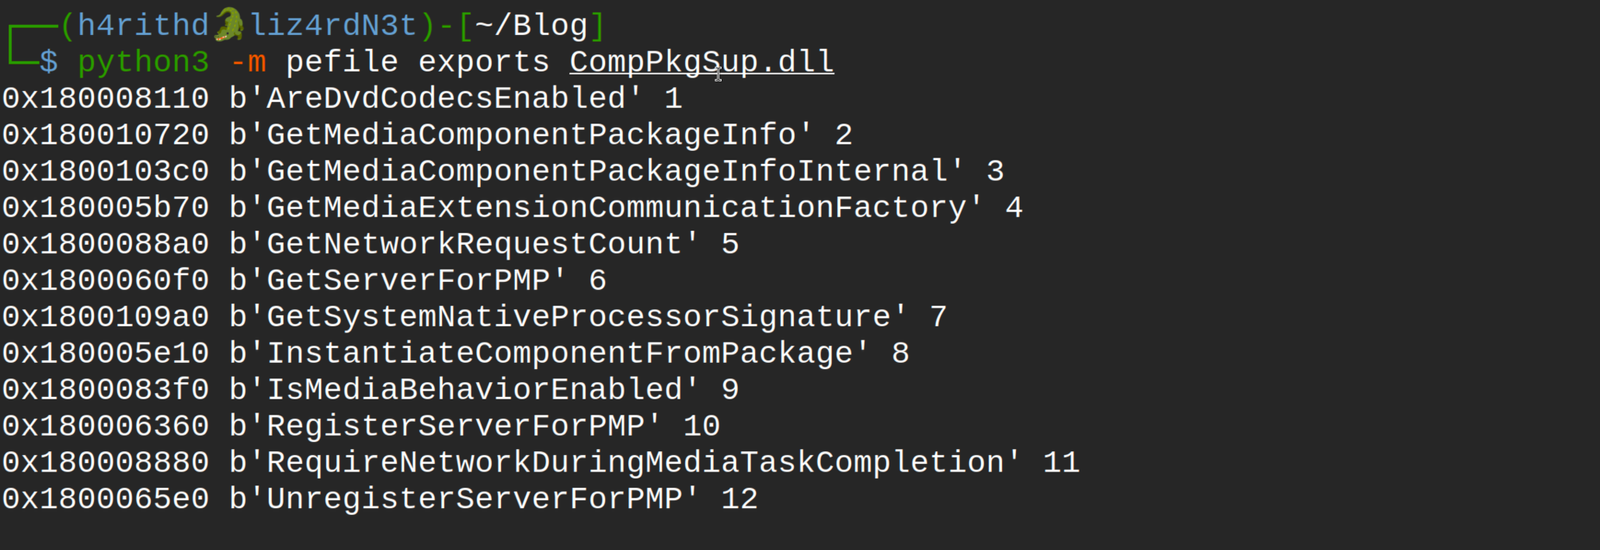Click the h4rithd username in the prompt
Screen dimensions: 1600x550
click(144, 25)
